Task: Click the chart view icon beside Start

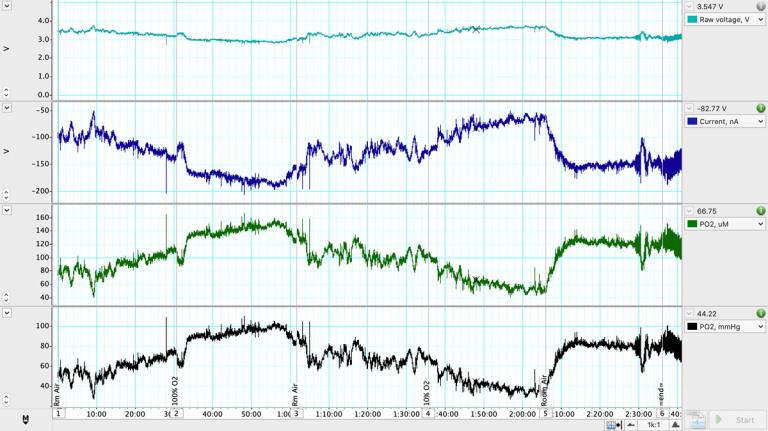Action: (x=696, y=420)
